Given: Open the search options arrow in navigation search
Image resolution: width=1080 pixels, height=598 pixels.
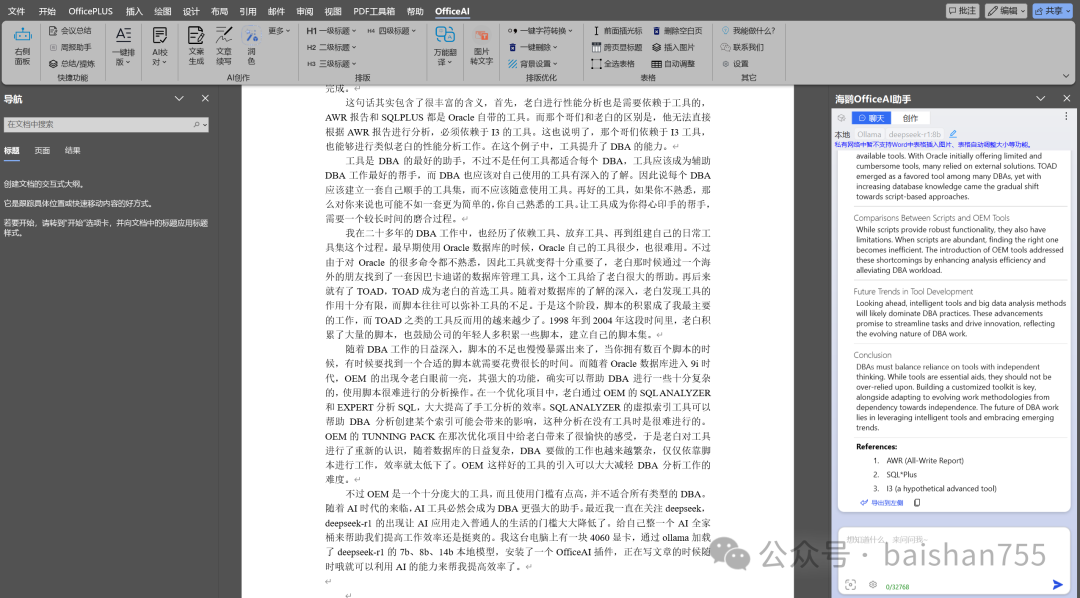Looking at the screenshot, I should coord(205,125).
